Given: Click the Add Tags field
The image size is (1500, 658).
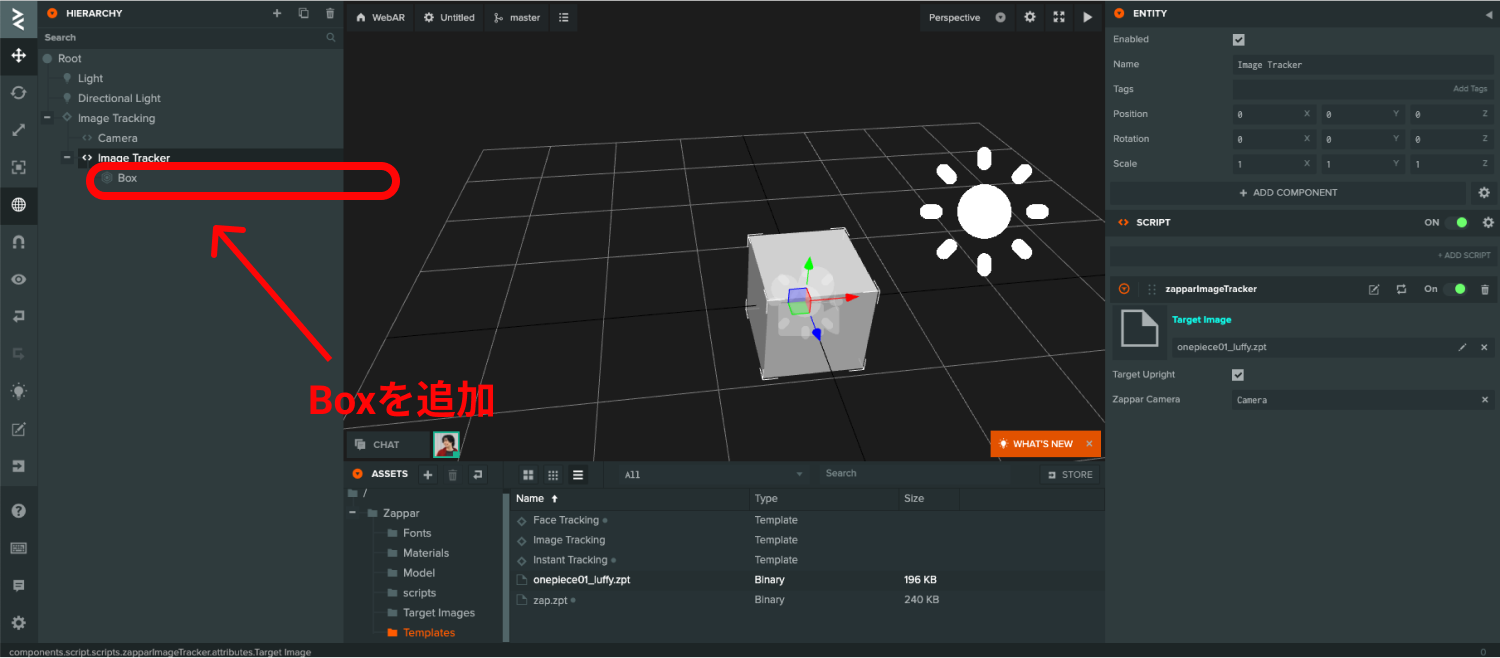Looking at the screenshot, I should coord(1364,89).
